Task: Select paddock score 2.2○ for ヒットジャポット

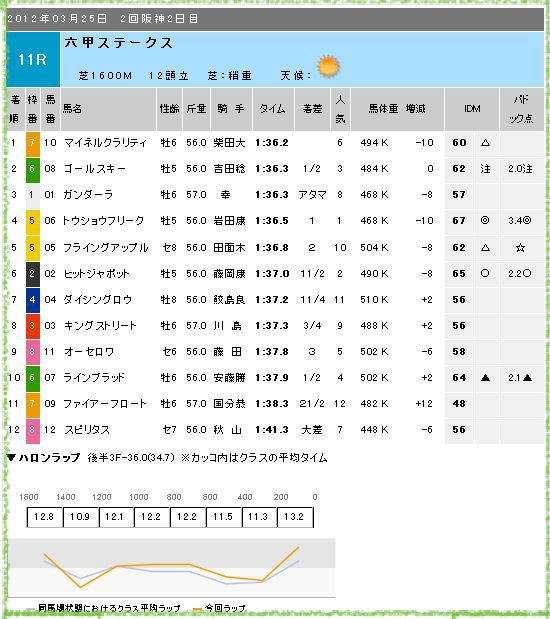Action: pos(520,274)
